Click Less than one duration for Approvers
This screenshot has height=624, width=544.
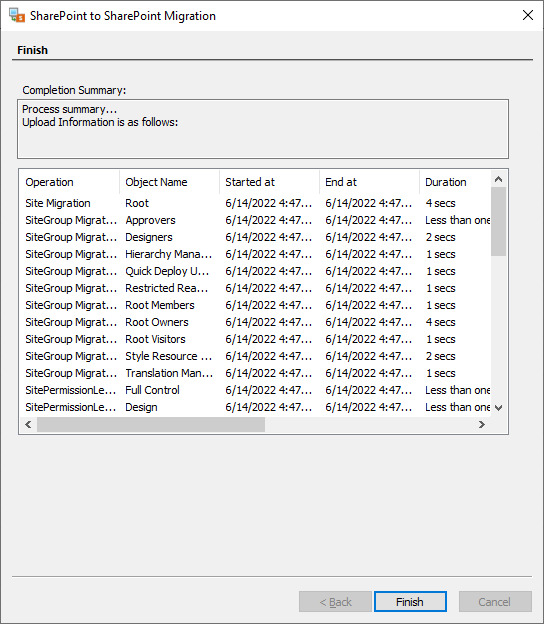click(x=458, y=220)
